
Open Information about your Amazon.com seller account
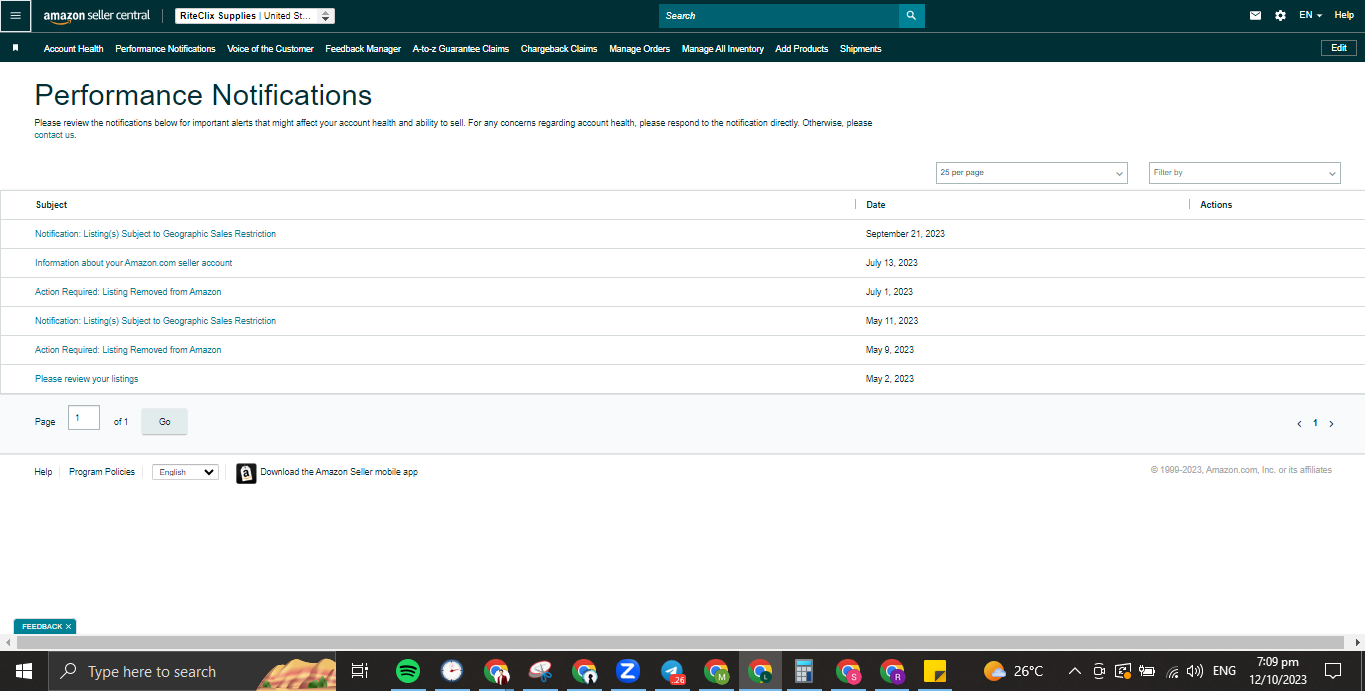134,263
